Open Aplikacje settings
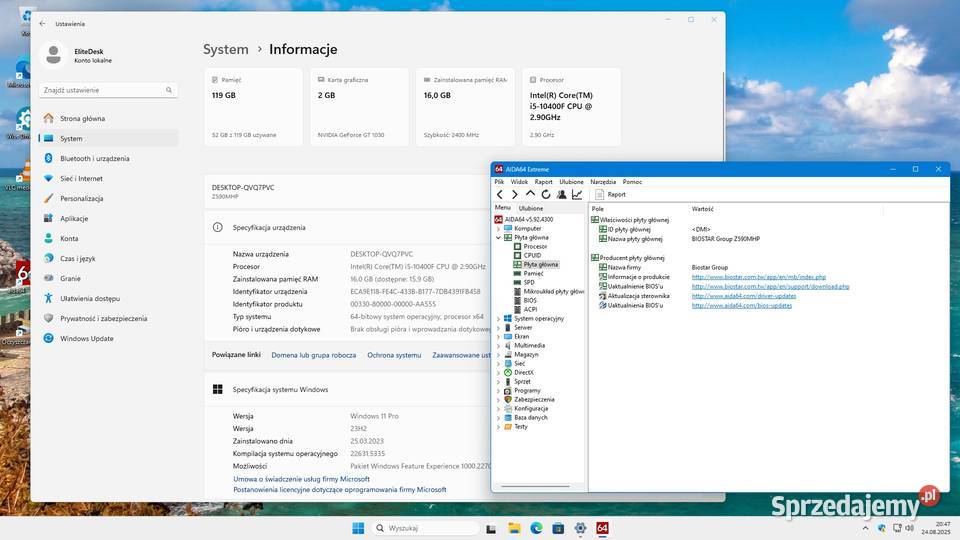The width and height of the screenshot is (960, 540). [x=109, y=219]
